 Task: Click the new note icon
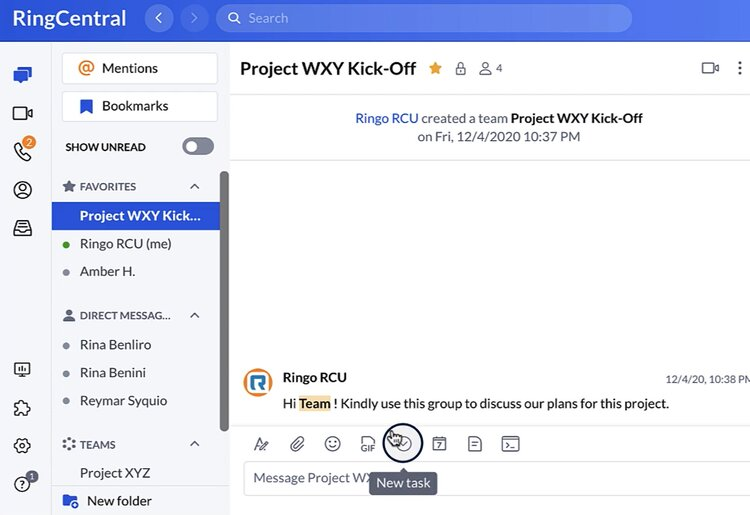coord(475,444)
